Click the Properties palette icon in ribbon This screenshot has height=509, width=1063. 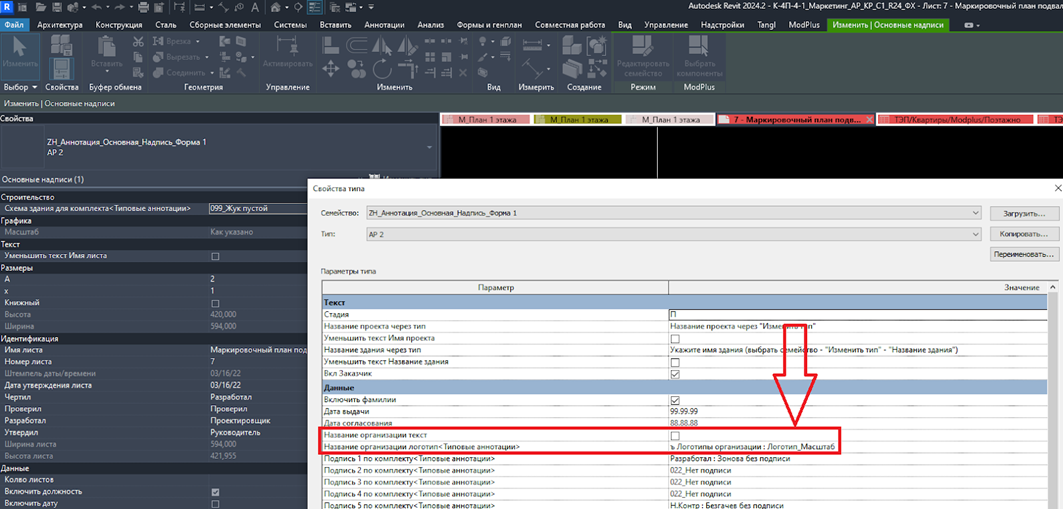click(x=61, y=68)
